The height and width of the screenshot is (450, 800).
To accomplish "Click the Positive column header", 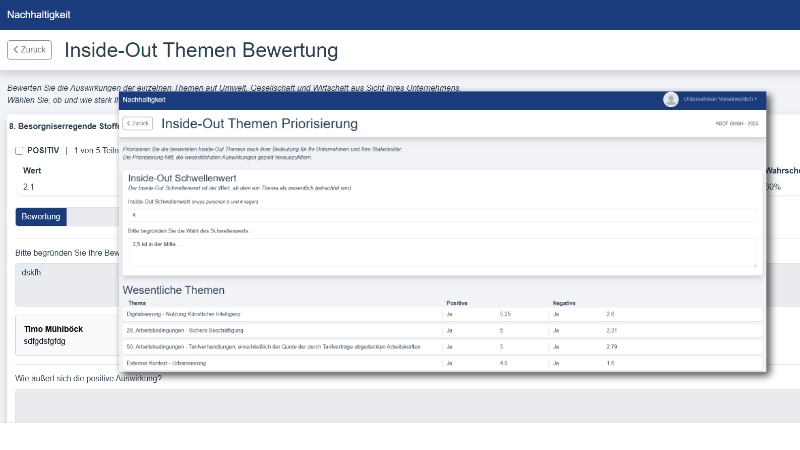I will [457, 302].
